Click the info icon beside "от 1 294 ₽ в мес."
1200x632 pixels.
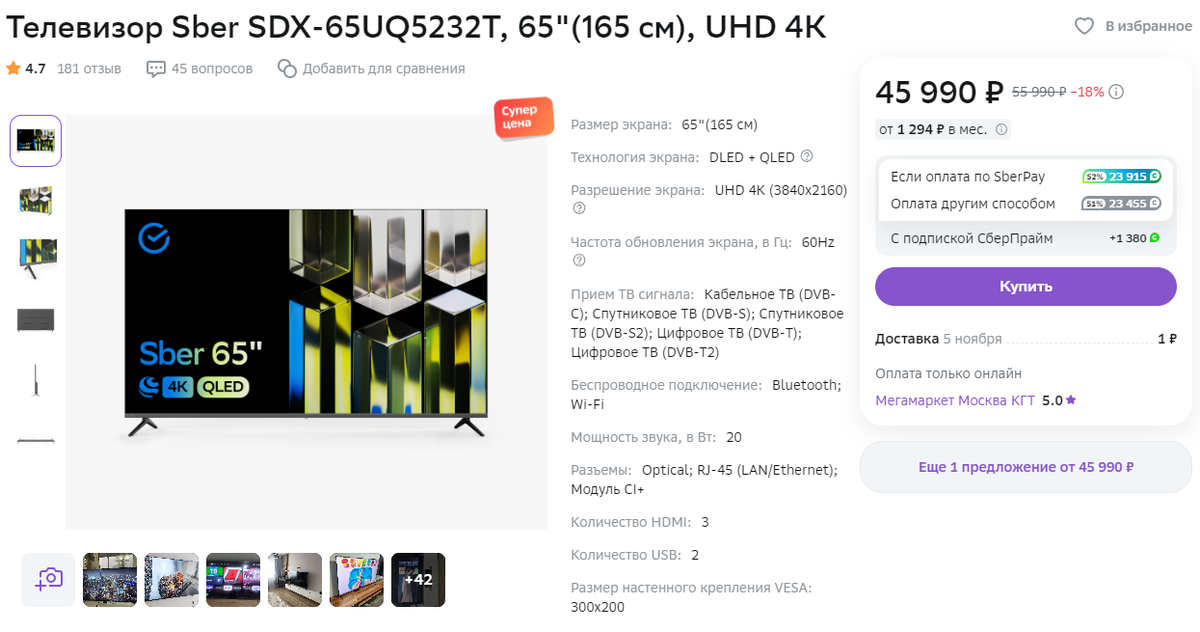[1002, 129]
